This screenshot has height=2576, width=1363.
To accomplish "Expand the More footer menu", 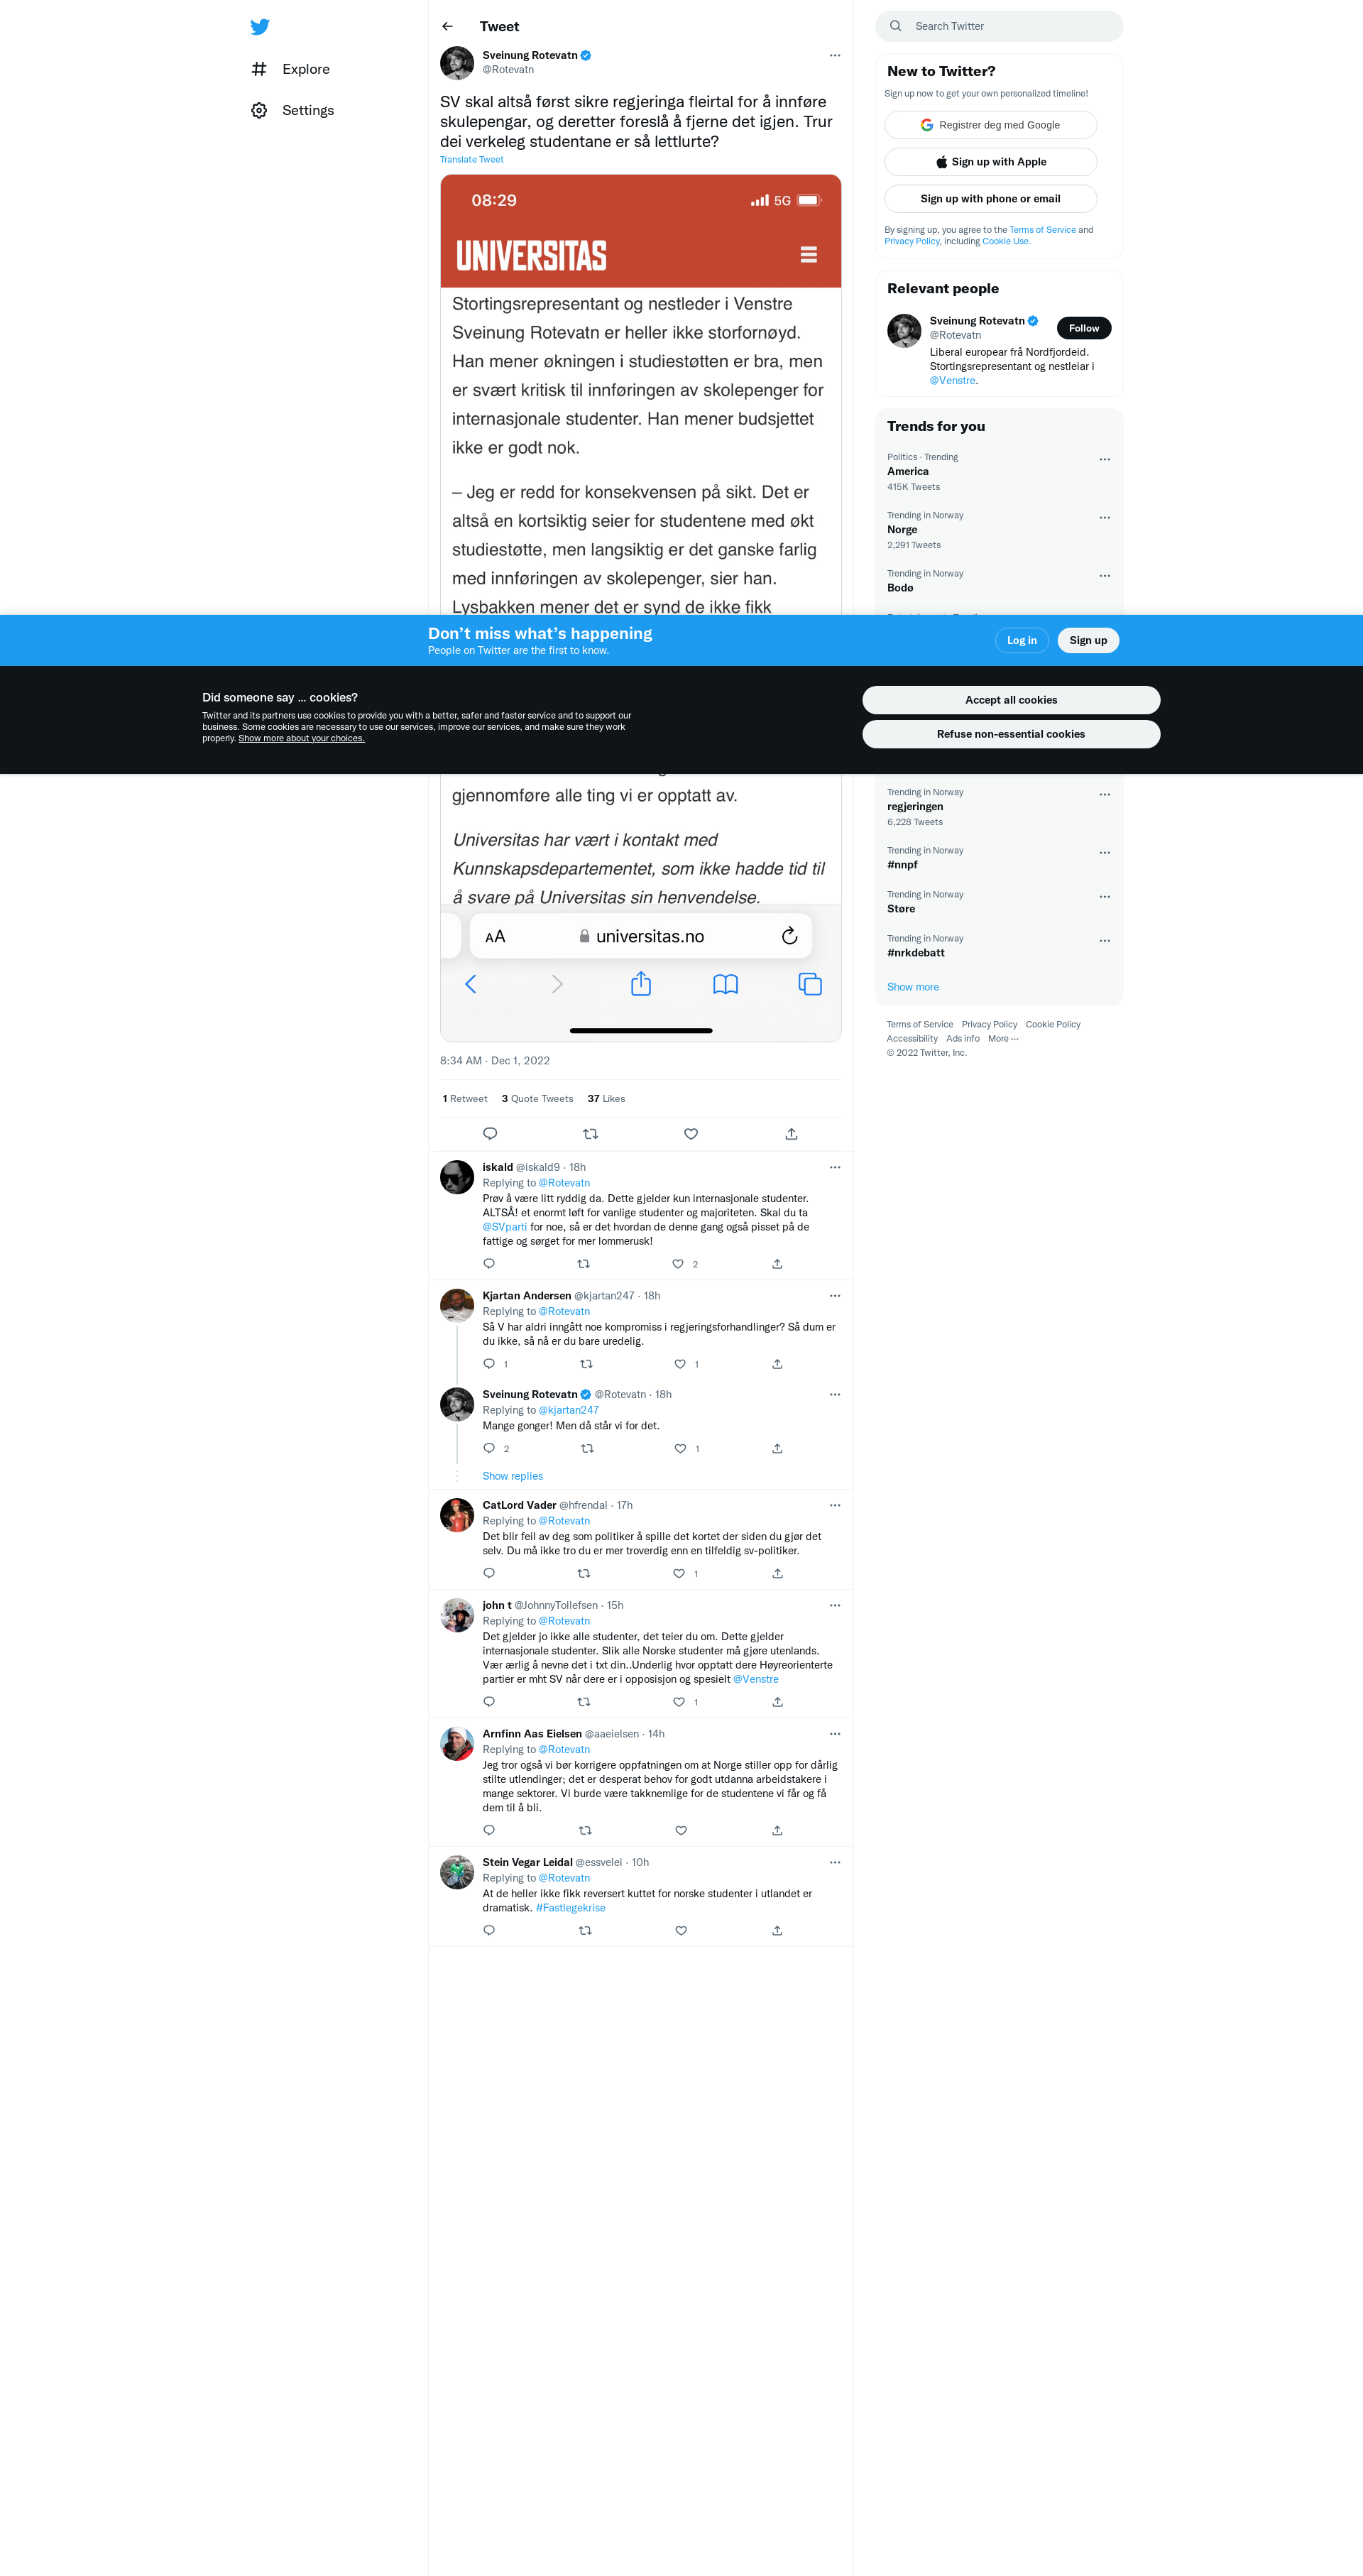I will click(x=1003, y=1039).
